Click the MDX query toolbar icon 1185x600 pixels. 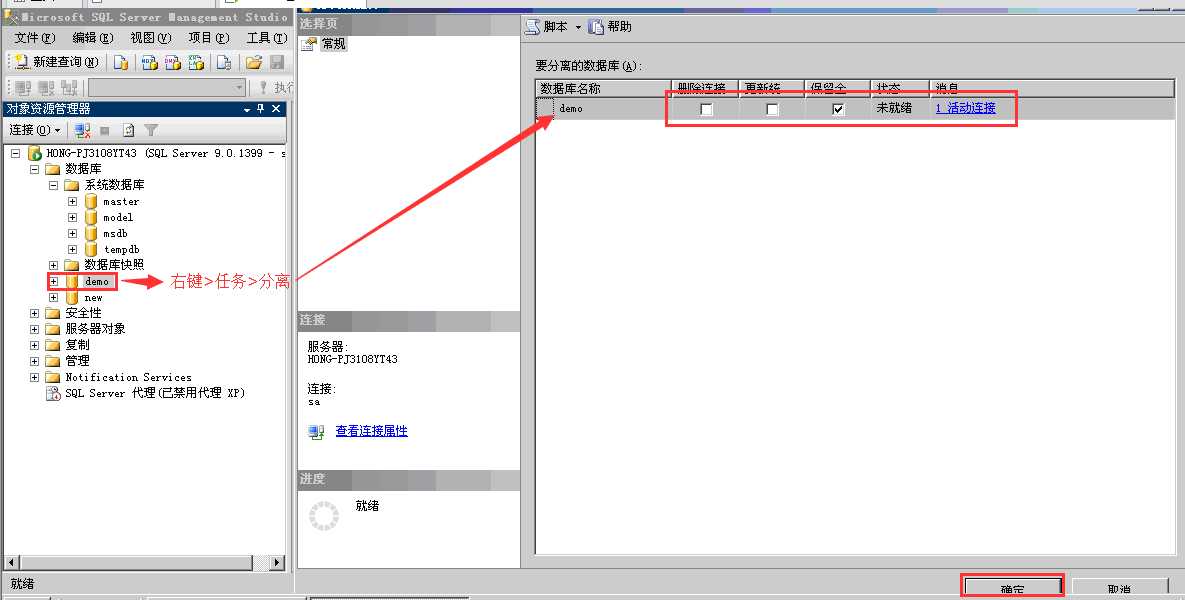point(150,63)
